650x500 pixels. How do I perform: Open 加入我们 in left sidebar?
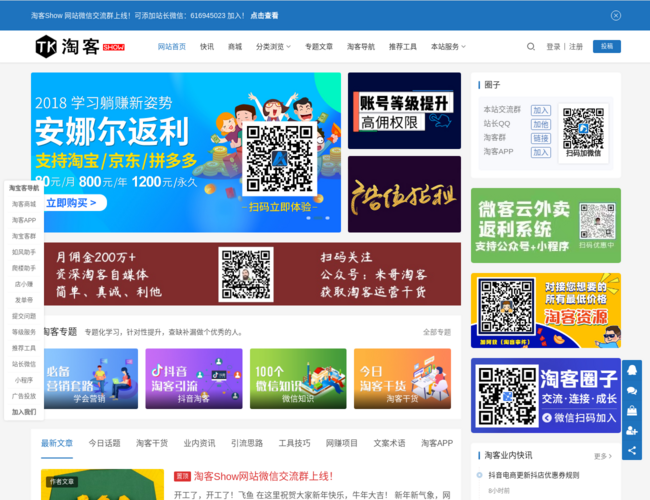click(x=24, y=412)
